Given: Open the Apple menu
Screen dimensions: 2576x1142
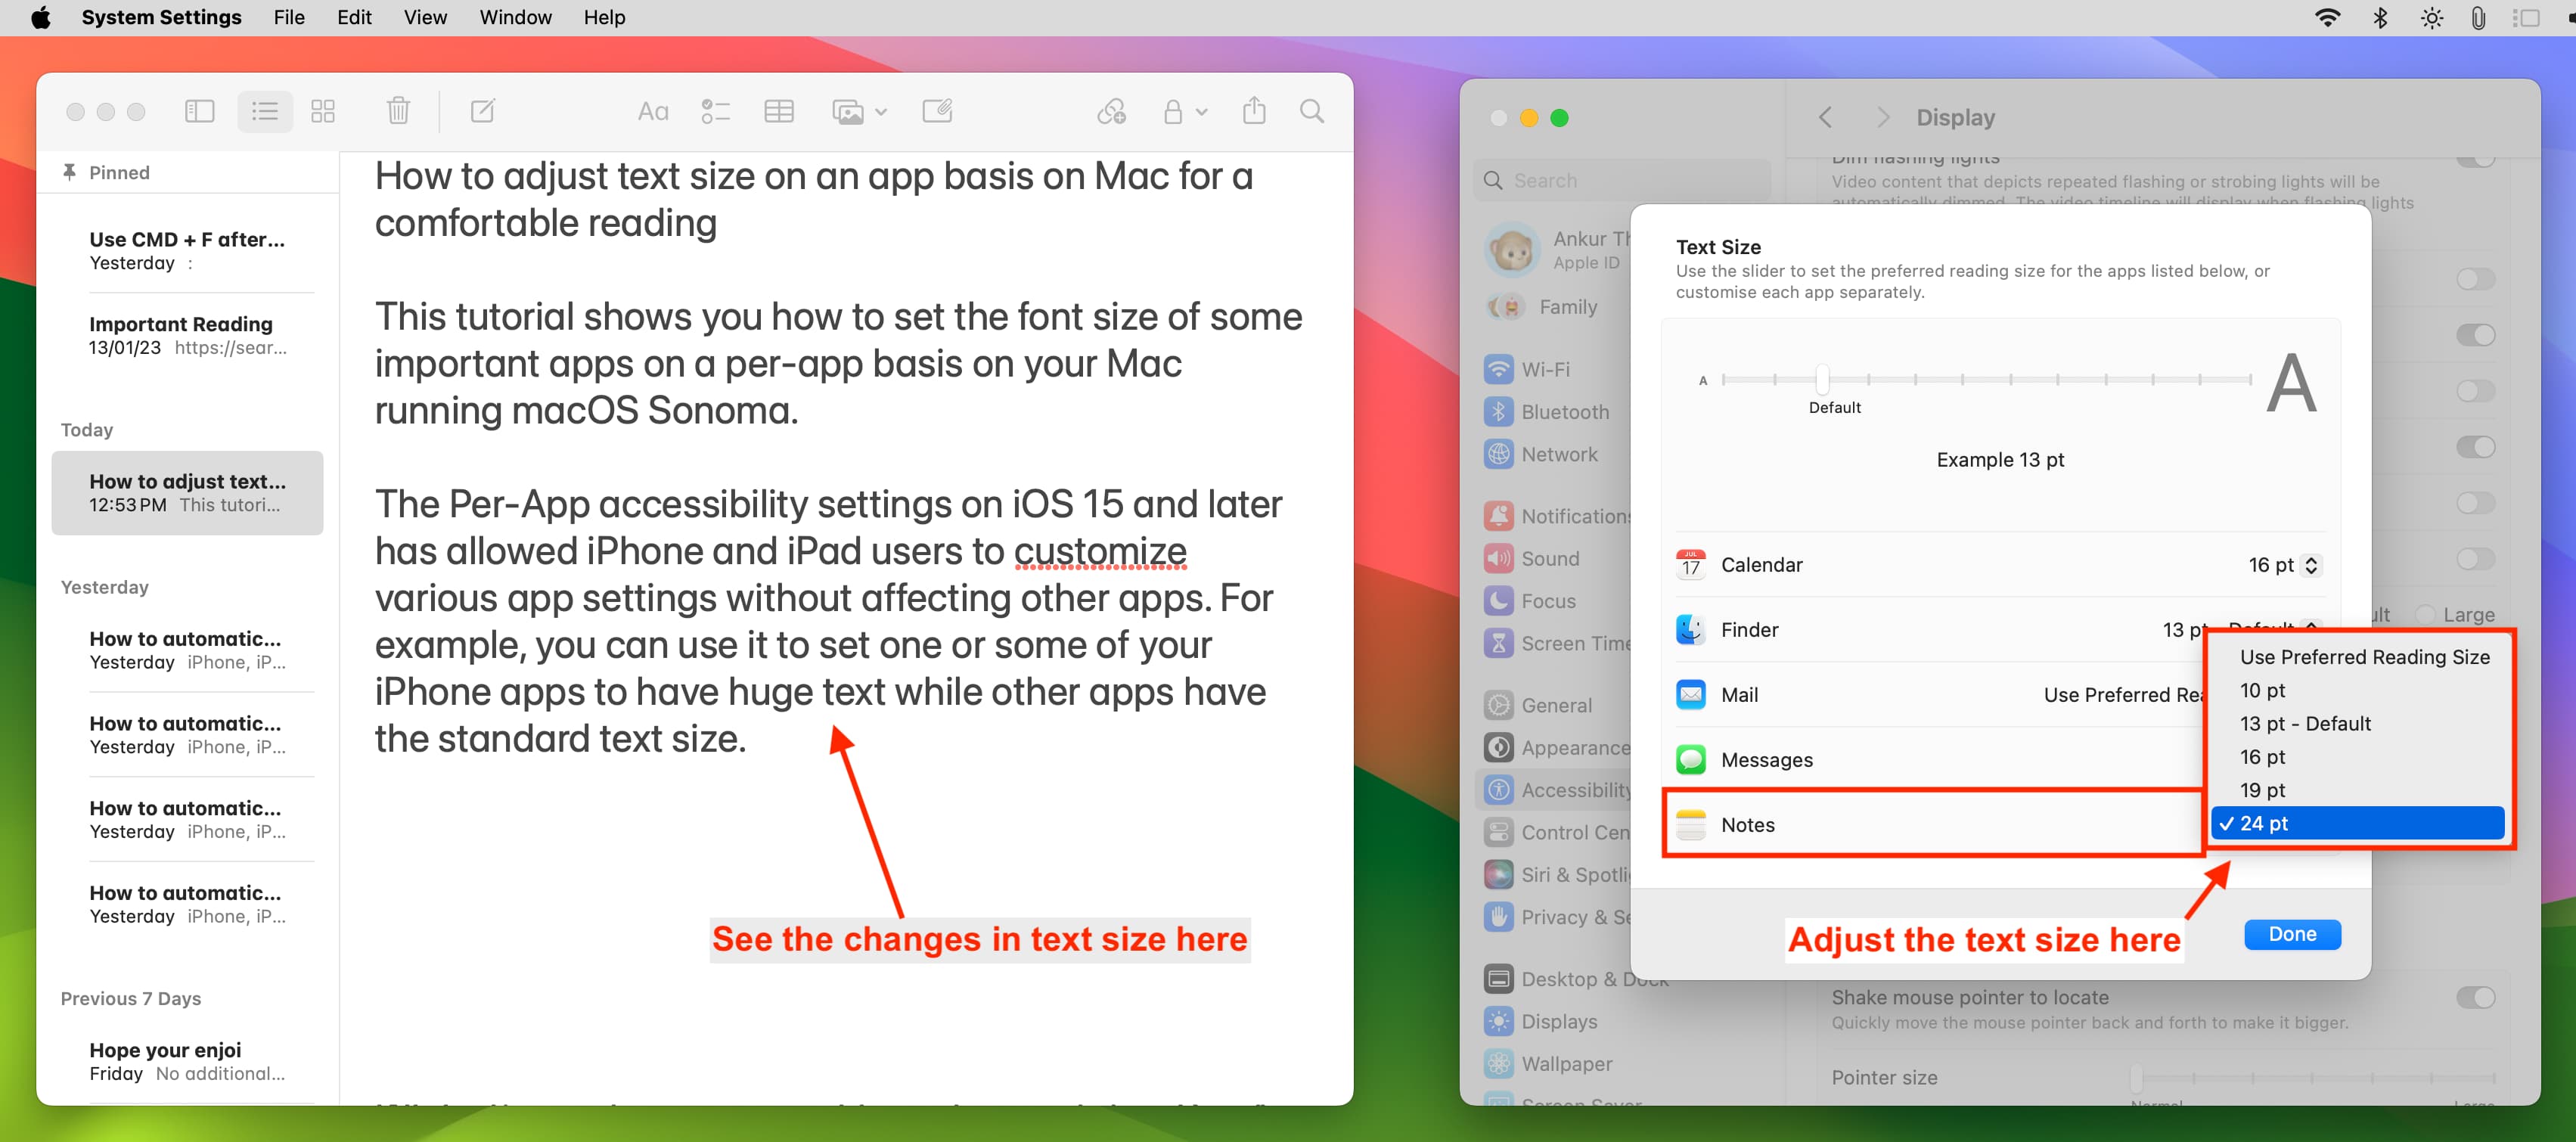Looking at the screenshot, I should [x=40, y=17].
